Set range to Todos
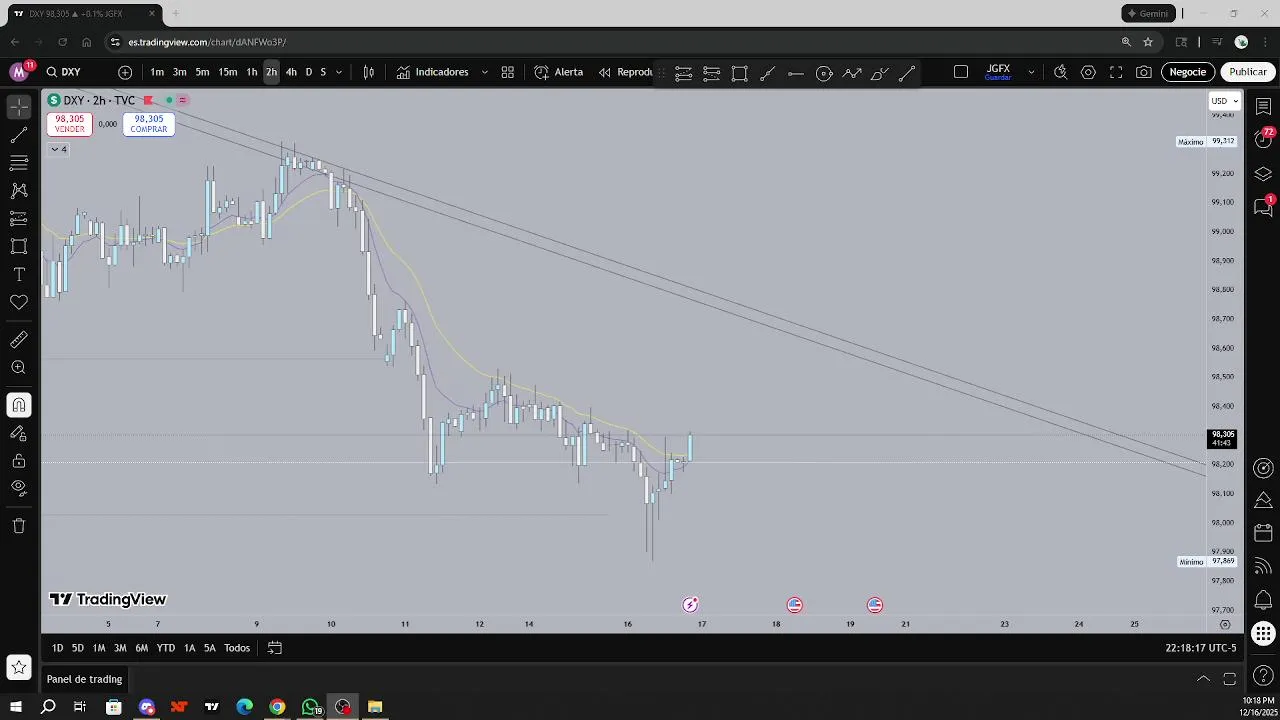Image resolution: width=1280 pixels, height=720 pixels. point(237,648)
